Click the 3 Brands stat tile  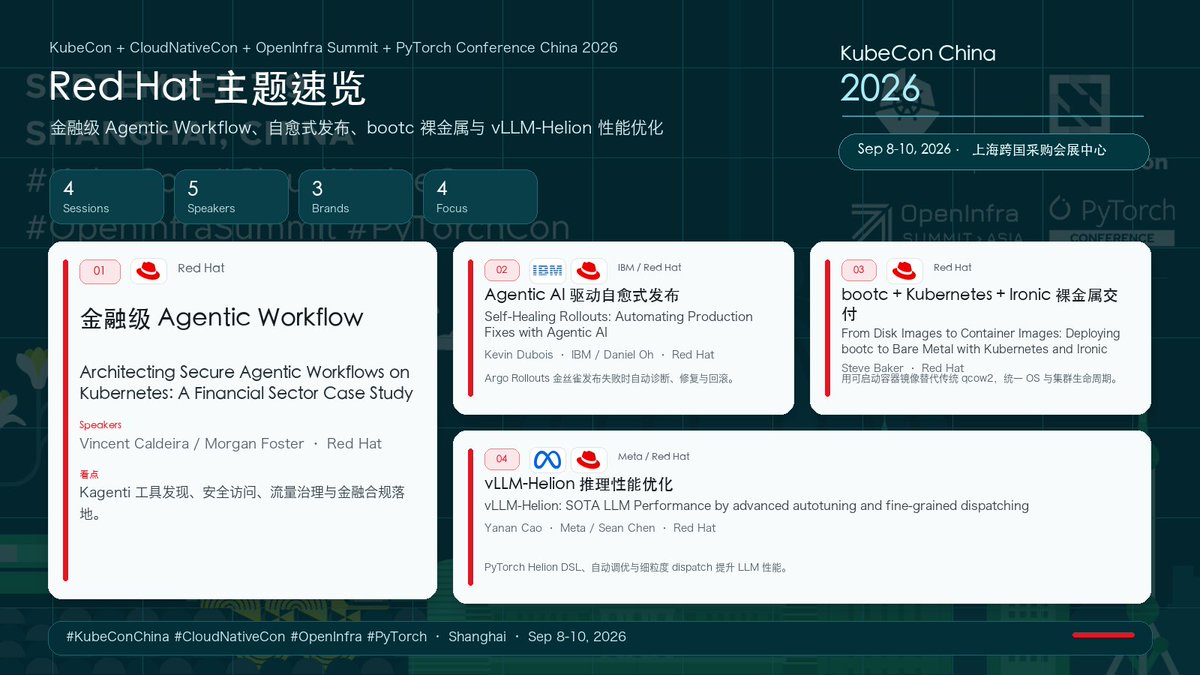point(355,197)
